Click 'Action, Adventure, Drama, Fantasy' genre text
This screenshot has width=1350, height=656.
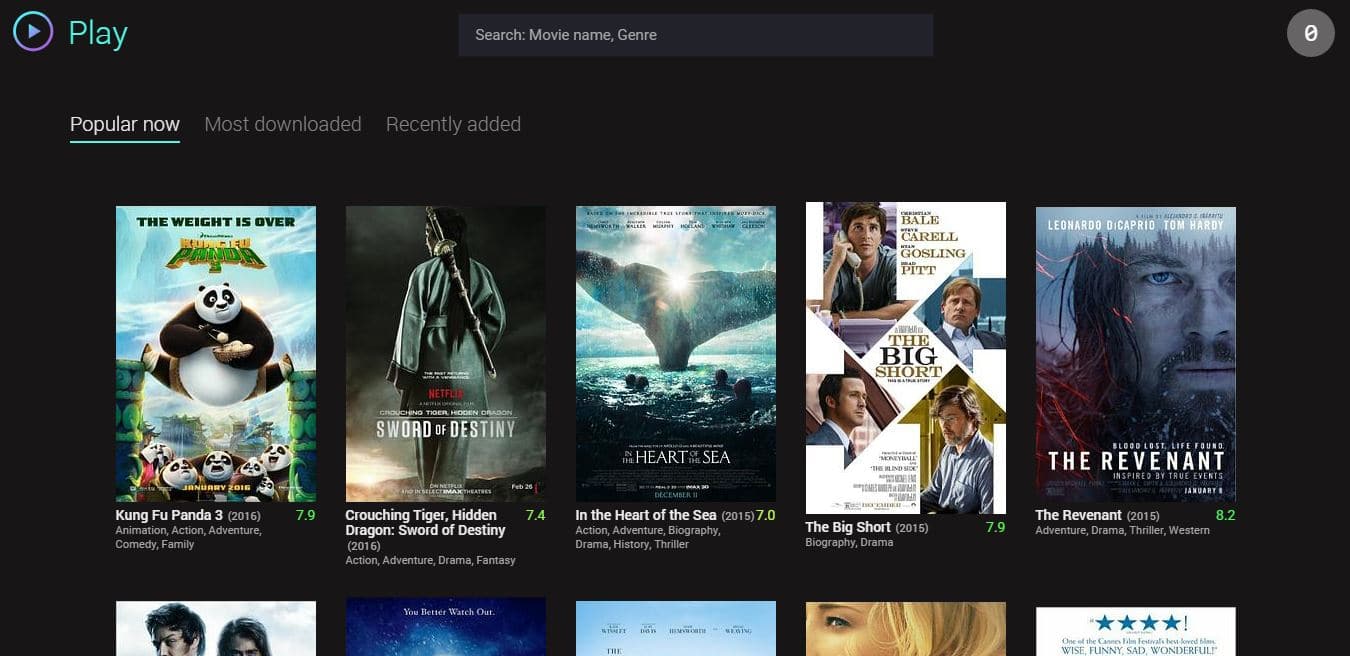coord(431,560)
